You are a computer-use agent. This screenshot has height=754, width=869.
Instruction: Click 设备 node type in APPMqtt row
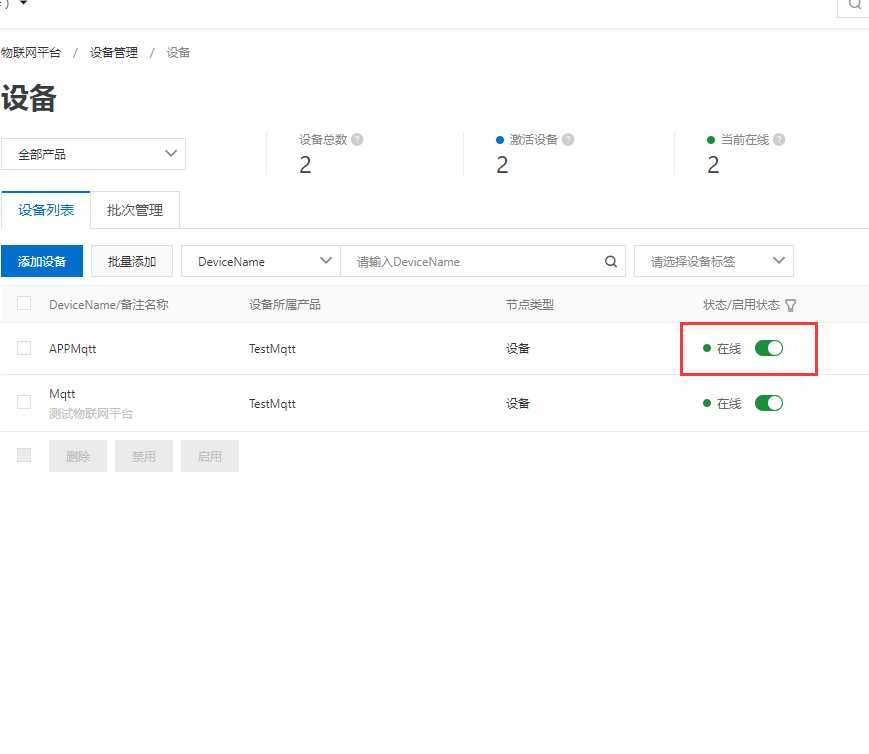click(x=518, y=349)
